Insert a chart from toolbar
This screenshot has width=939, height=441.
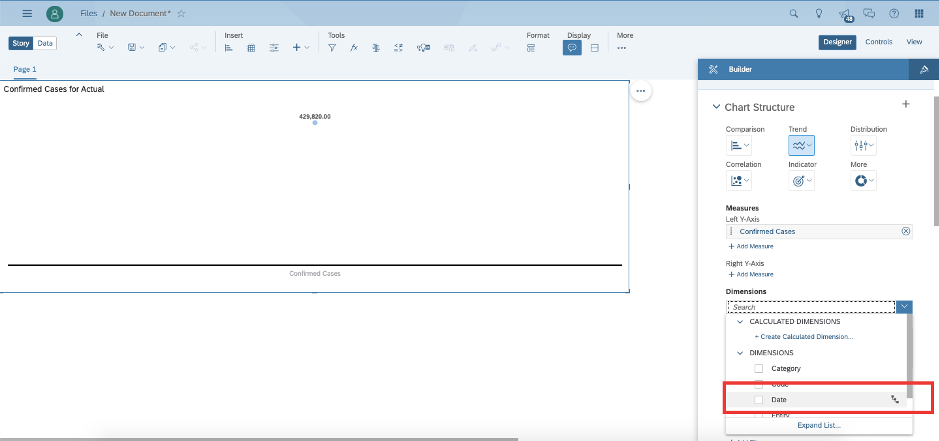click(x=229, y=48)
